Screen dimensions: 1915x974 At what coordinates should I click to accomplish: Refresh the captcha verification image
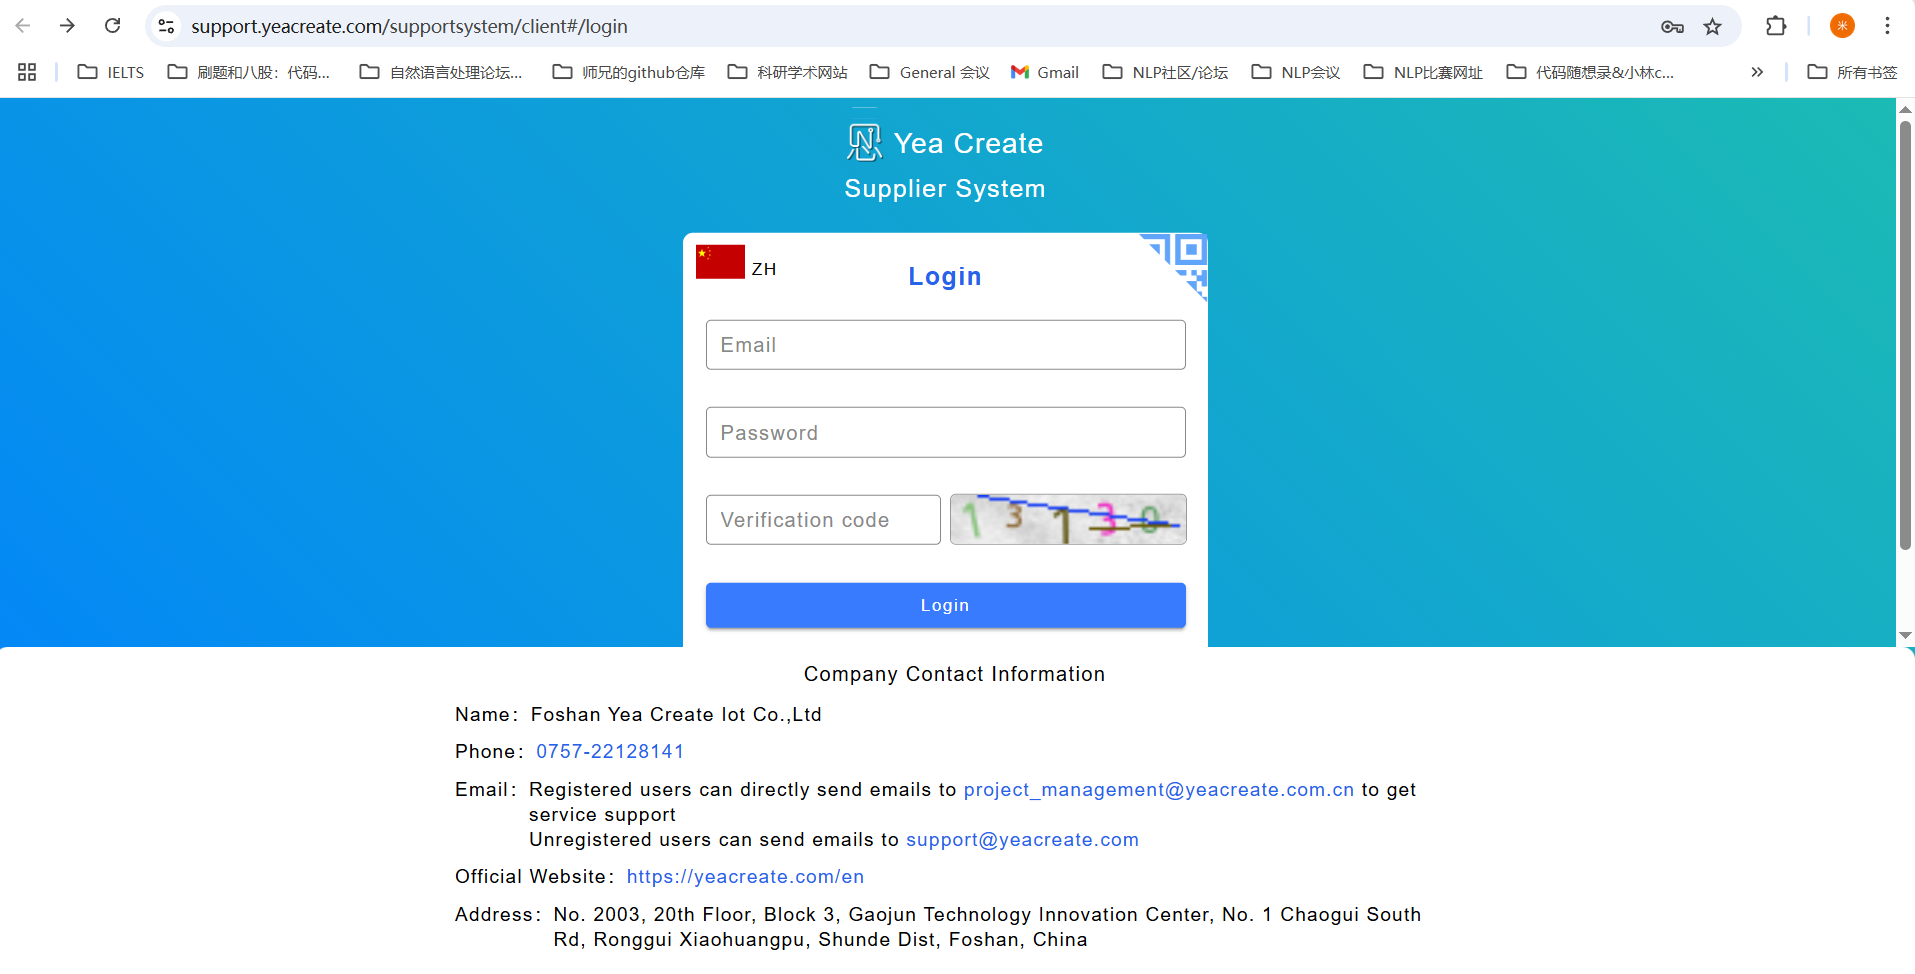pyautogui.click(x=1067, y=520)
